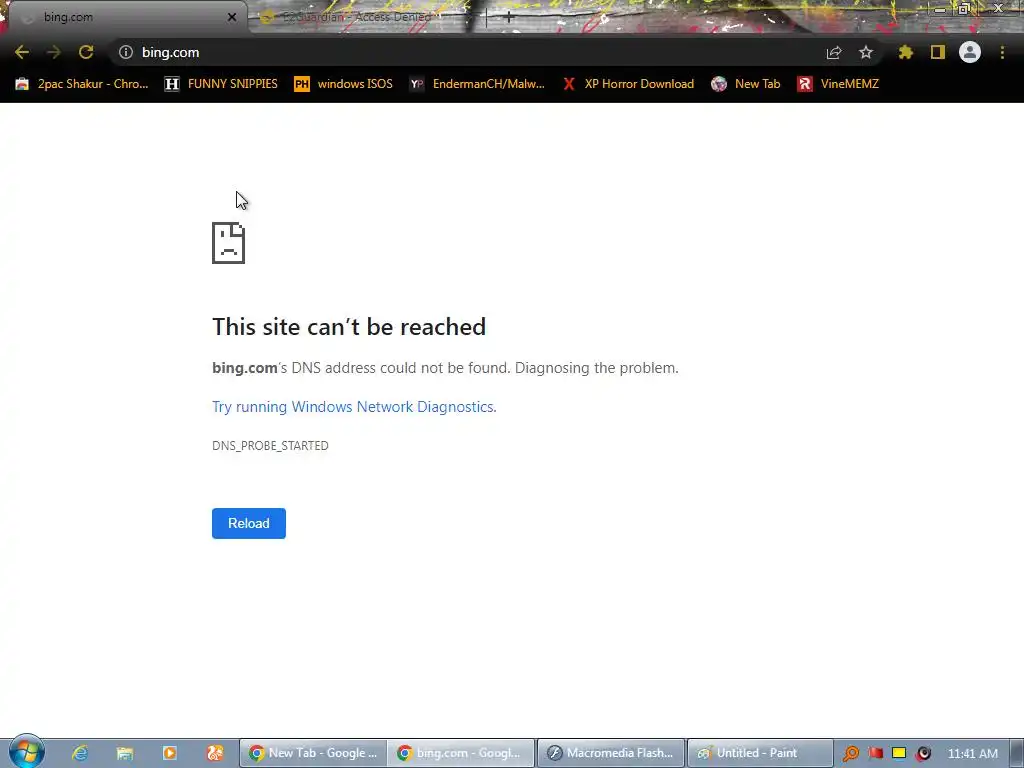The image size is (1024, 768).
Task: Open the windows ISOS bookmark
Action: (x=344, y=84)
